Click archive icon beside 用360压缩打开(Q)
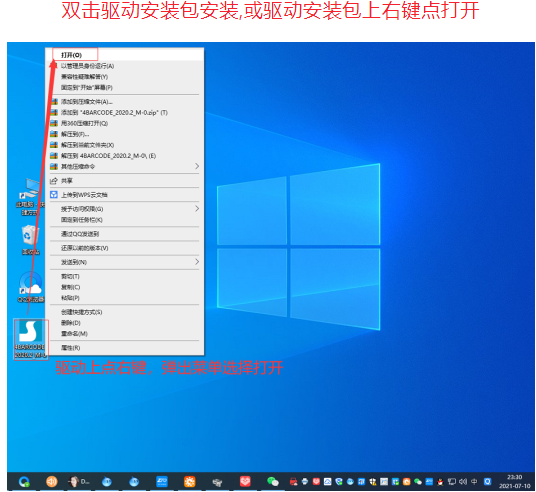The width and height of the screenshot is (536, 492). (54, 123)
